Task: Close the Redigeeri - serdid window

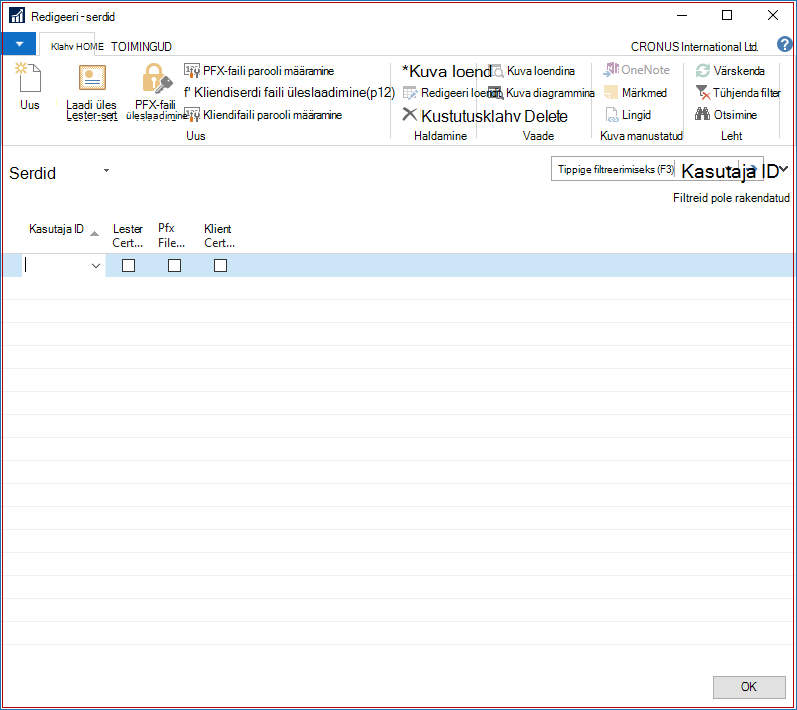Action: [x=773, y=15]
